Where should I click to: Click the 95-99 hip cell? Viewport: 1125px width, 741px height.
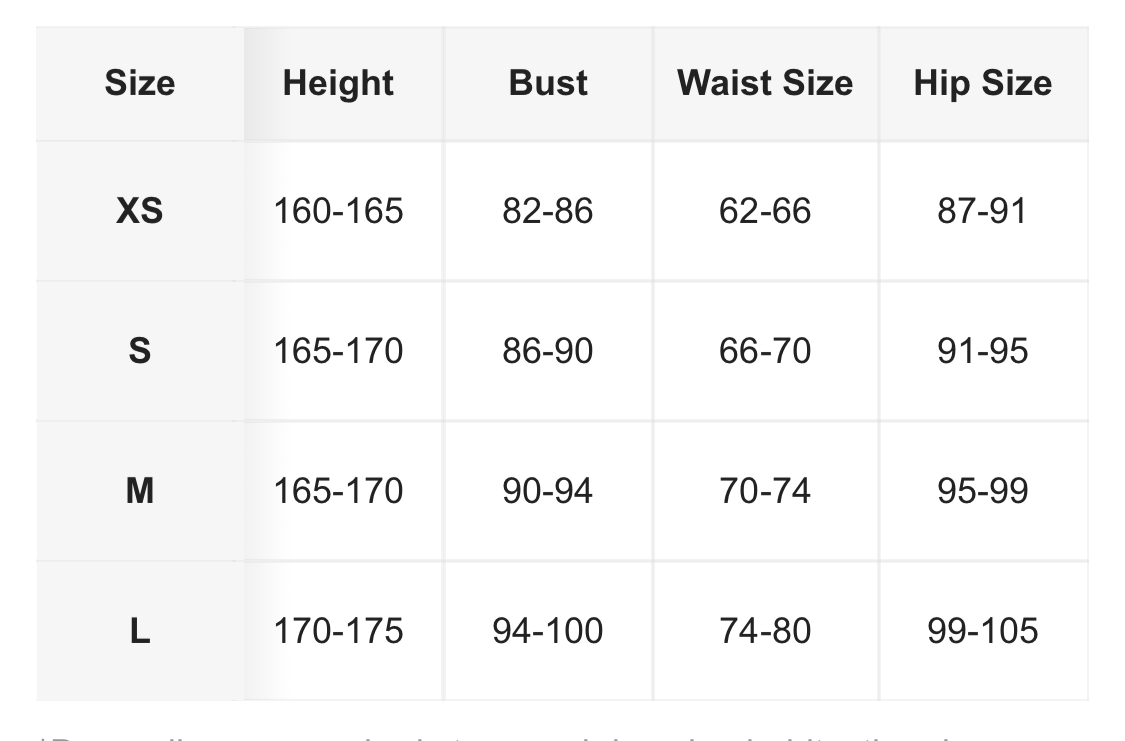(982, 491)
